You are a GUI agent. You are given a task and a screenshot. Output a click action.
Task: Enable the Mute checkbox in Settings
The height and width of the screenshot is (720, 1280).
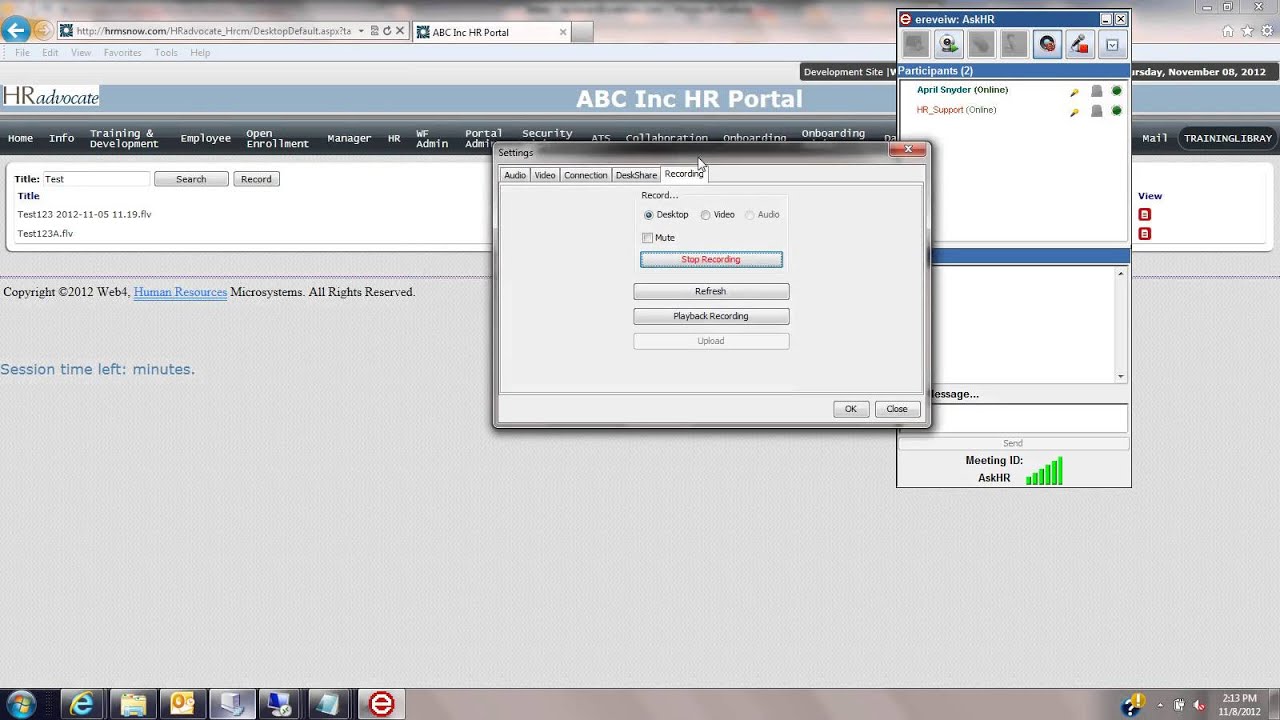tap(648, 238)
